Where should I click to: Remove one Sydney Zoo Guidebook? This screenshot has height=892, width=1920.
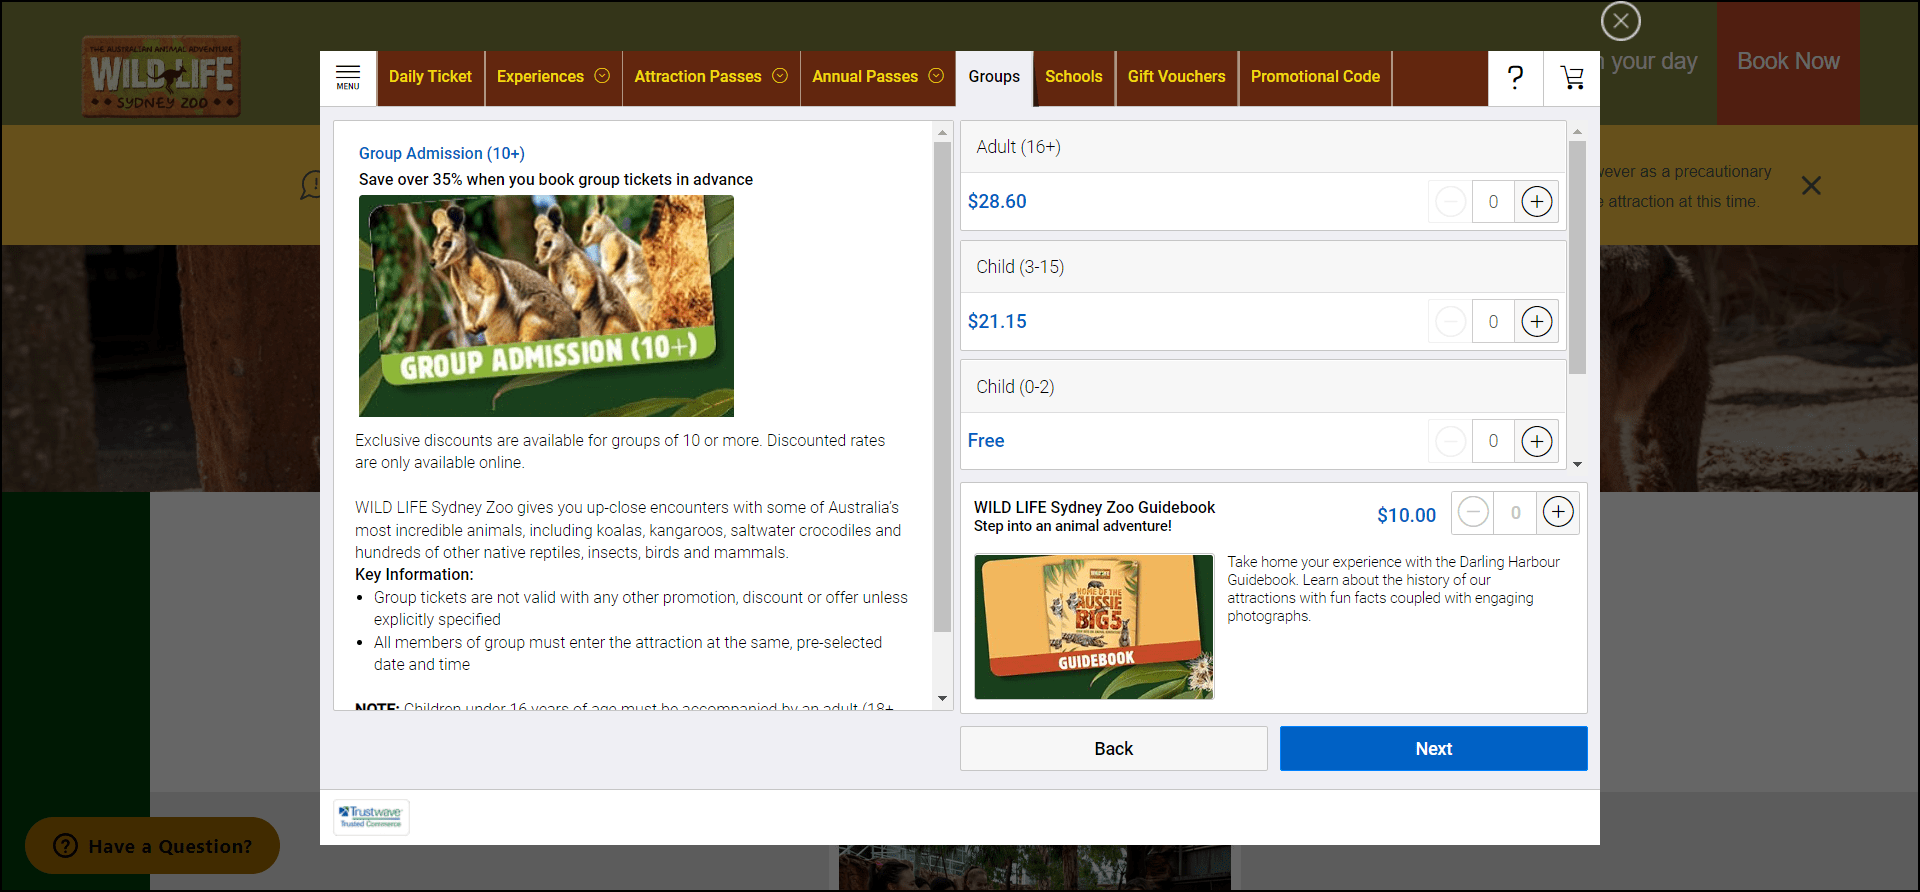[x=1473, y=512]
